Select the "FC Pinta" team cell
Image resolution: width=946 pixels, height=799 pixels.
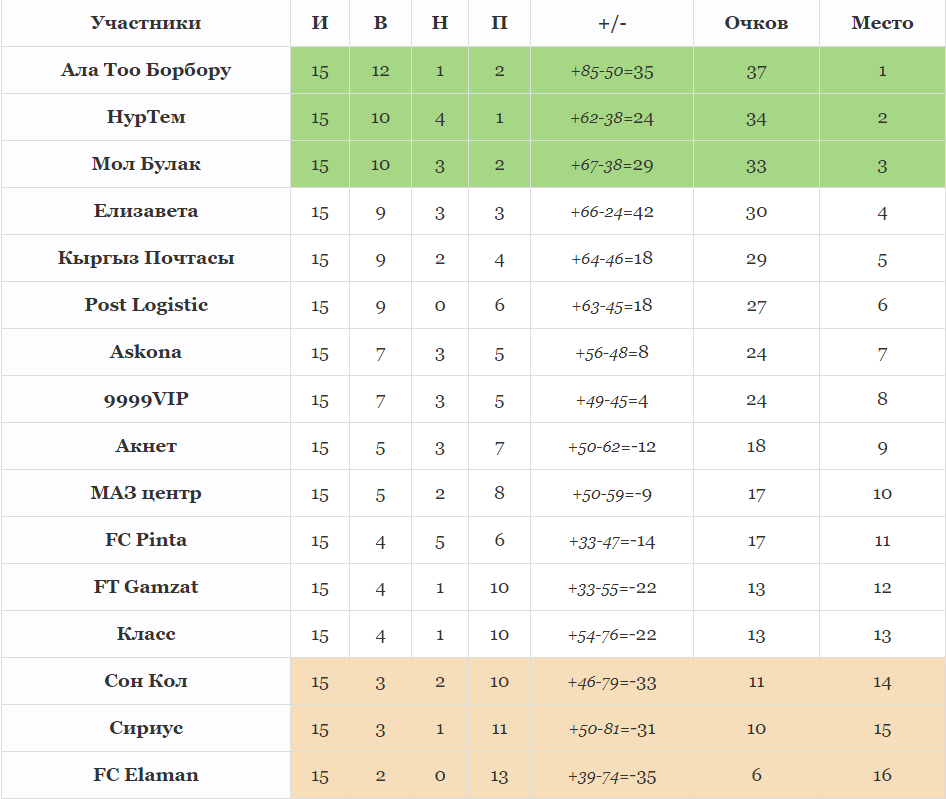[x=146, y=540]
